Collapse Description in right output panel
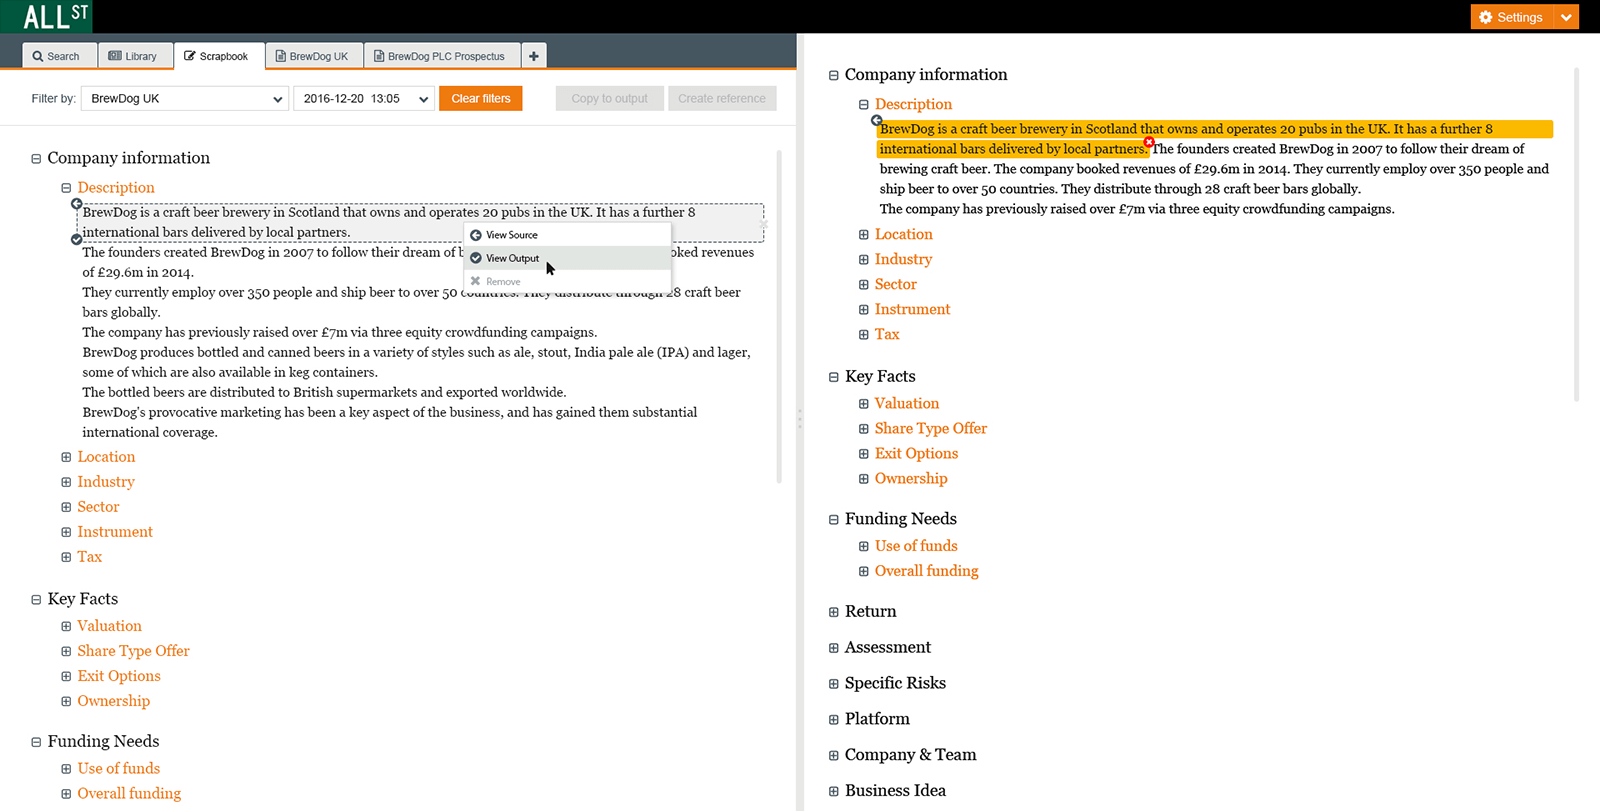 click(x=863, y=104)
